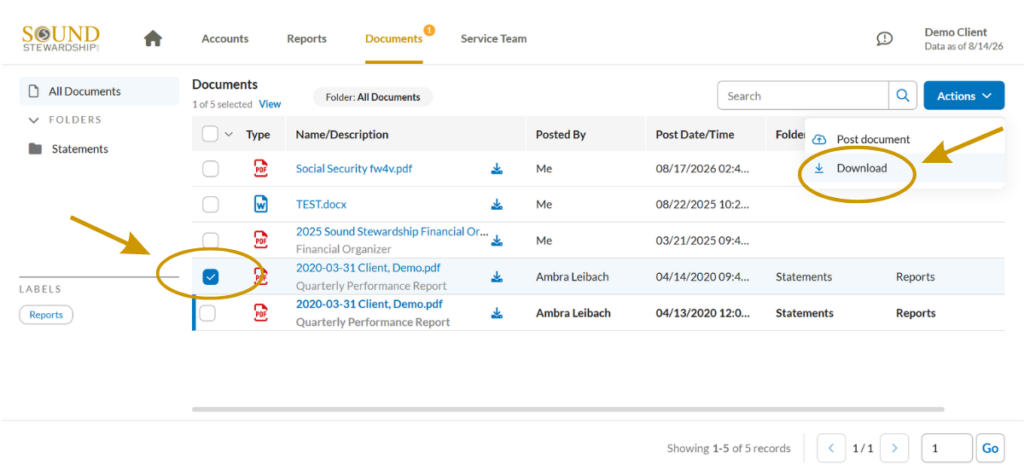The image size is (1024, 476).
Task: Click the View link for selected items
Action: [270, 104]
